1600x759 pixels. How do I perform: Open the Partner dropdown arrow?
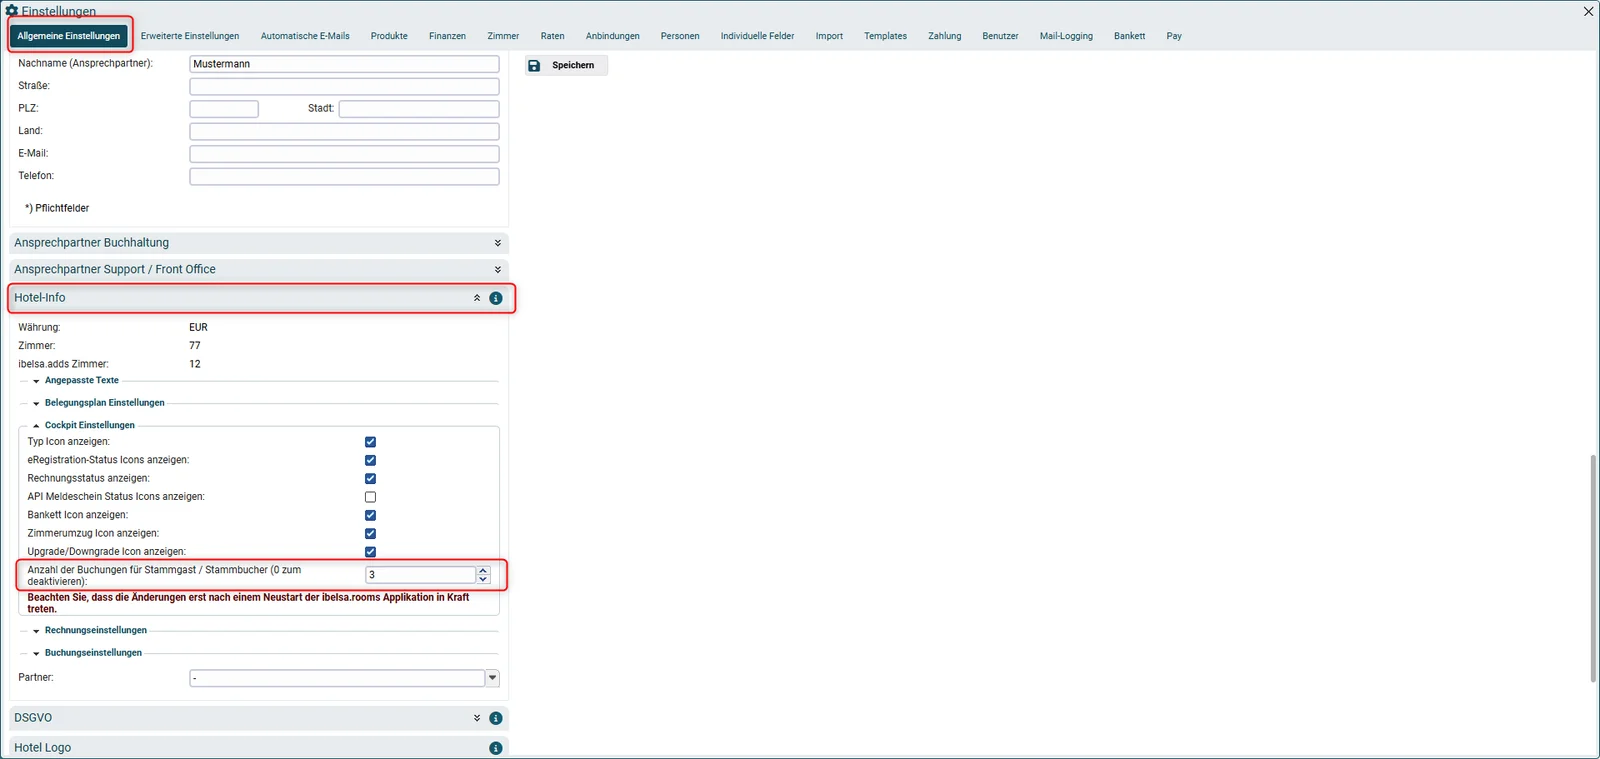492,678
